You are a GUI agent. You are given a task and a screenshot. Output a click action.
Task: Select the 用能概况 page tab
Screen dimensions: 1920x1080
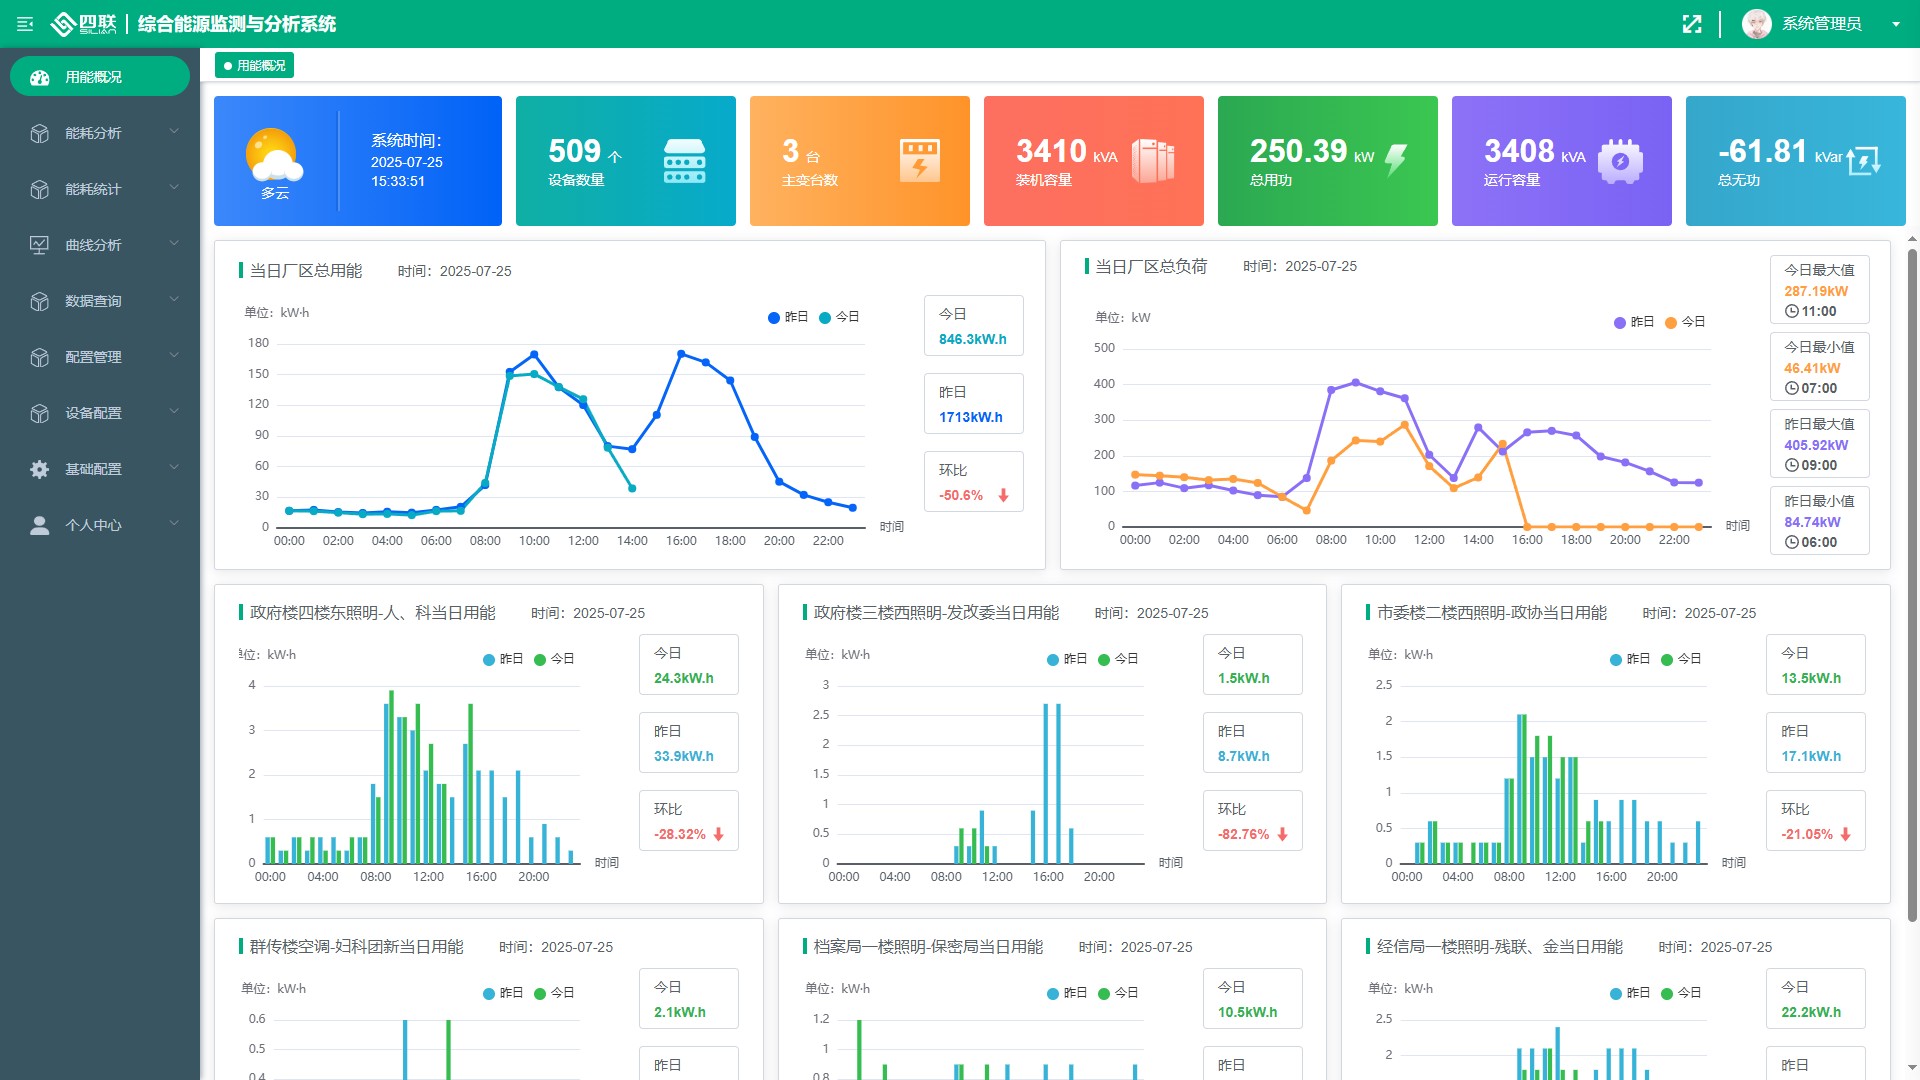254,66
